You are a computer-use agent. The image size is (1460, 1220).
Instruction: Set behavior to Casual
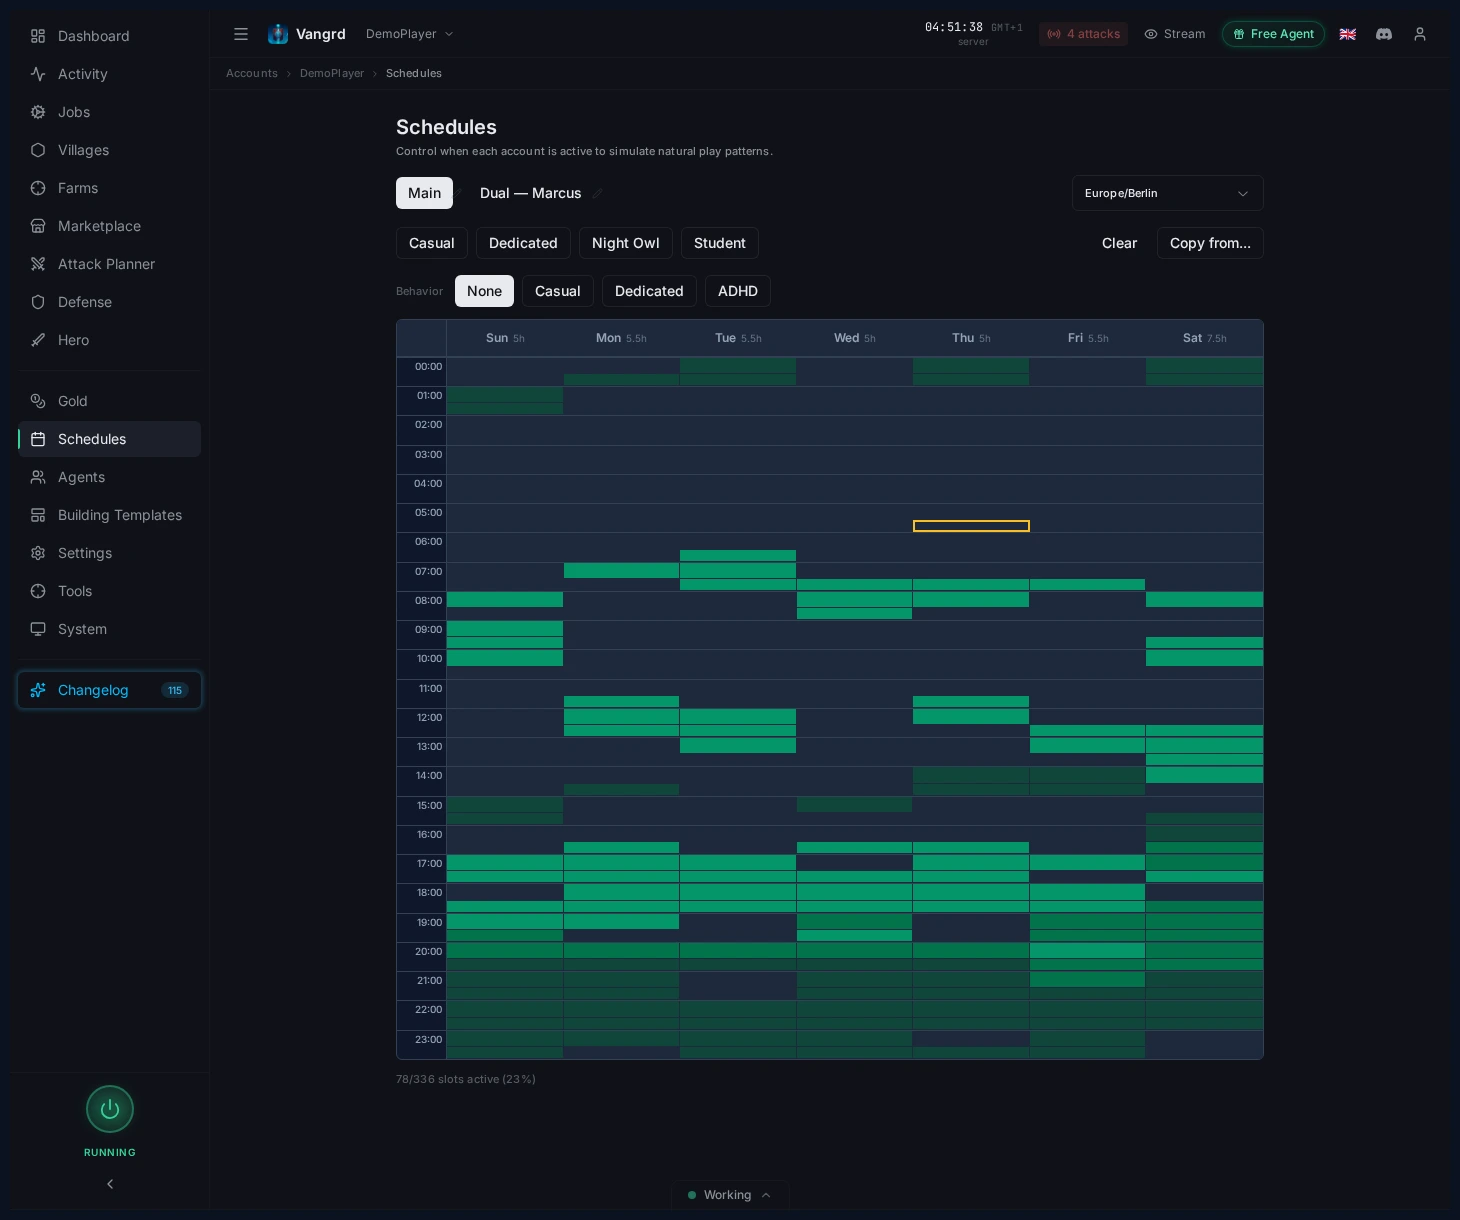pos(557,291)
